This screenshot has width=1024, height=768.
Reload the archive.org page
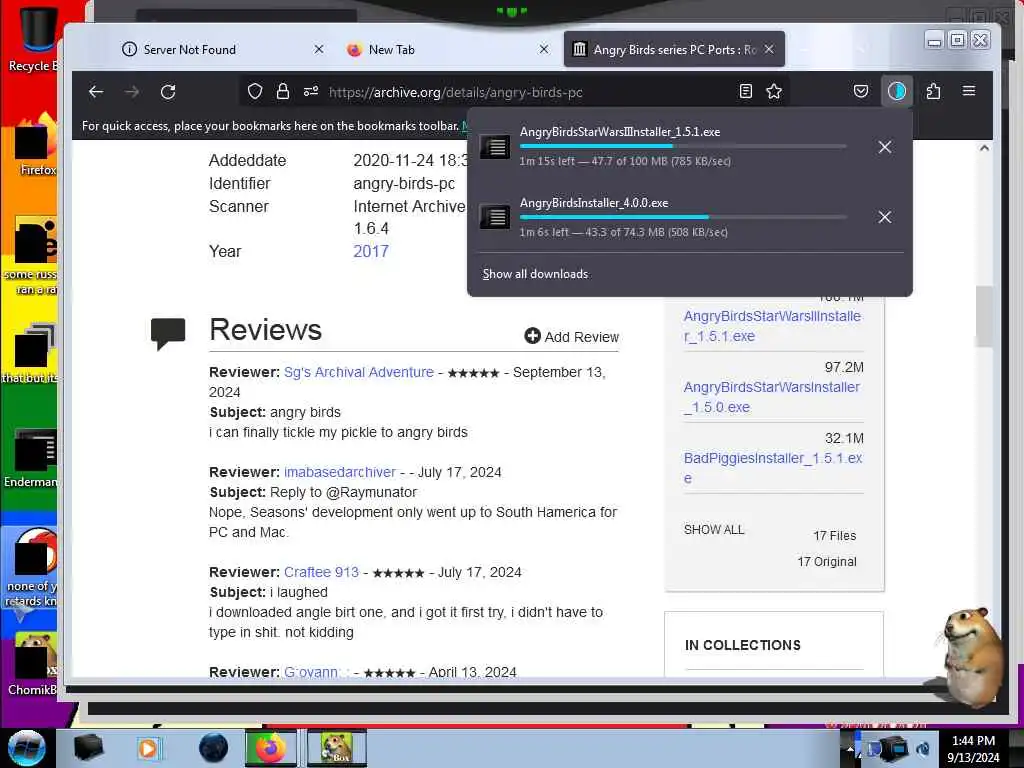coord(168,92)
